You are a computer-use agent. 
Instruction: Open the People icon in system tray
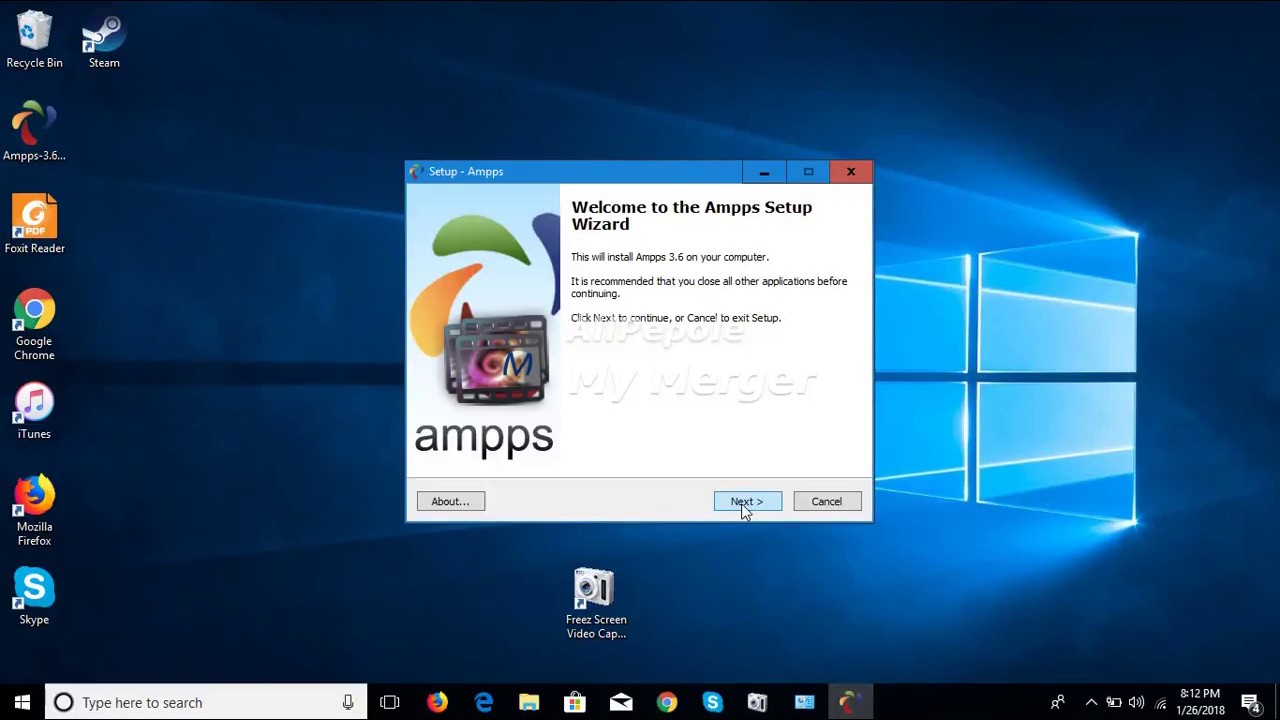point(1058,702)
